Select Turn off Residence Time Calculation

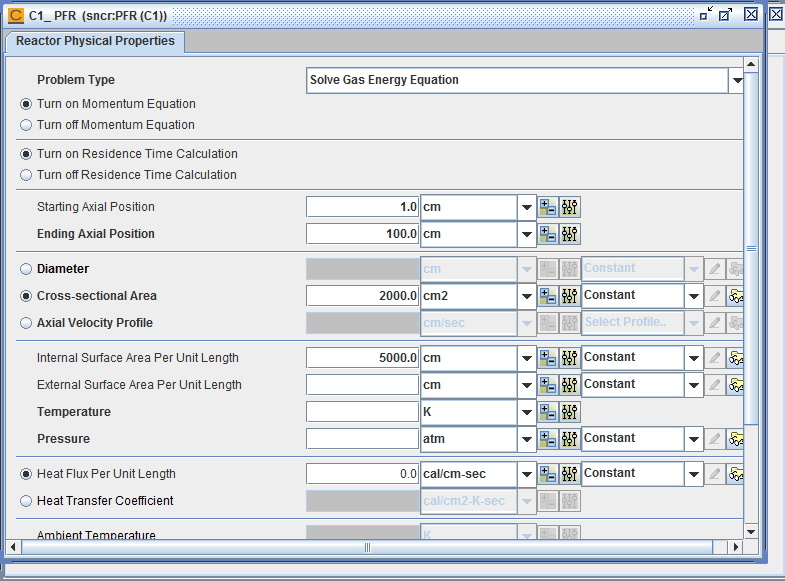tap(26, 175)
